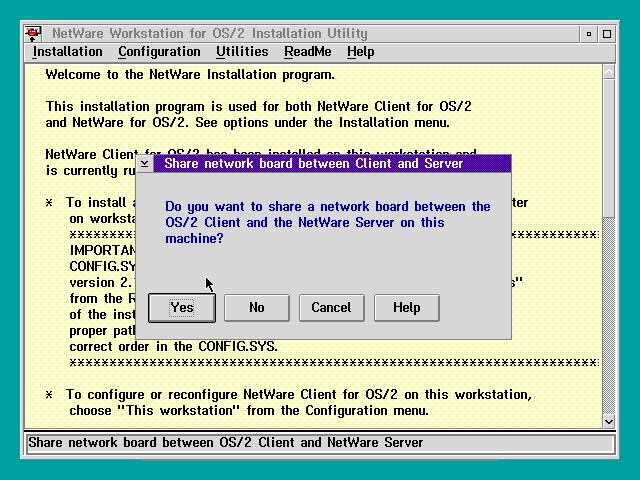Minimize the NetWare Installation Utility window
The height and width of the screenshot is (480, 640).
click(x=589, y=34)
